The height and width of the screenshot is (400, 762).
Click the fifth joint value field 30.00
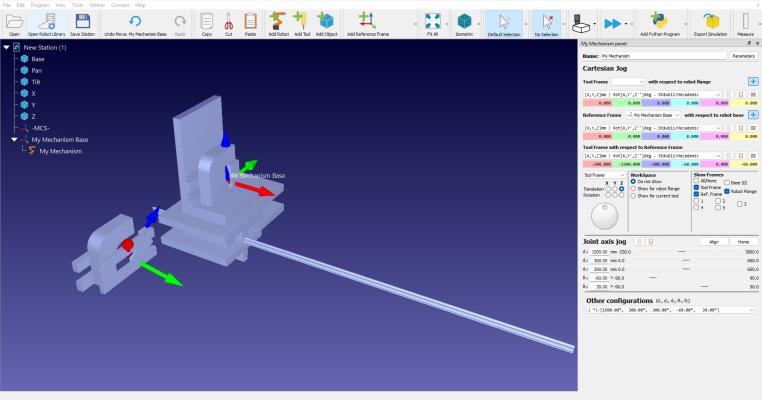coord(599,287)
